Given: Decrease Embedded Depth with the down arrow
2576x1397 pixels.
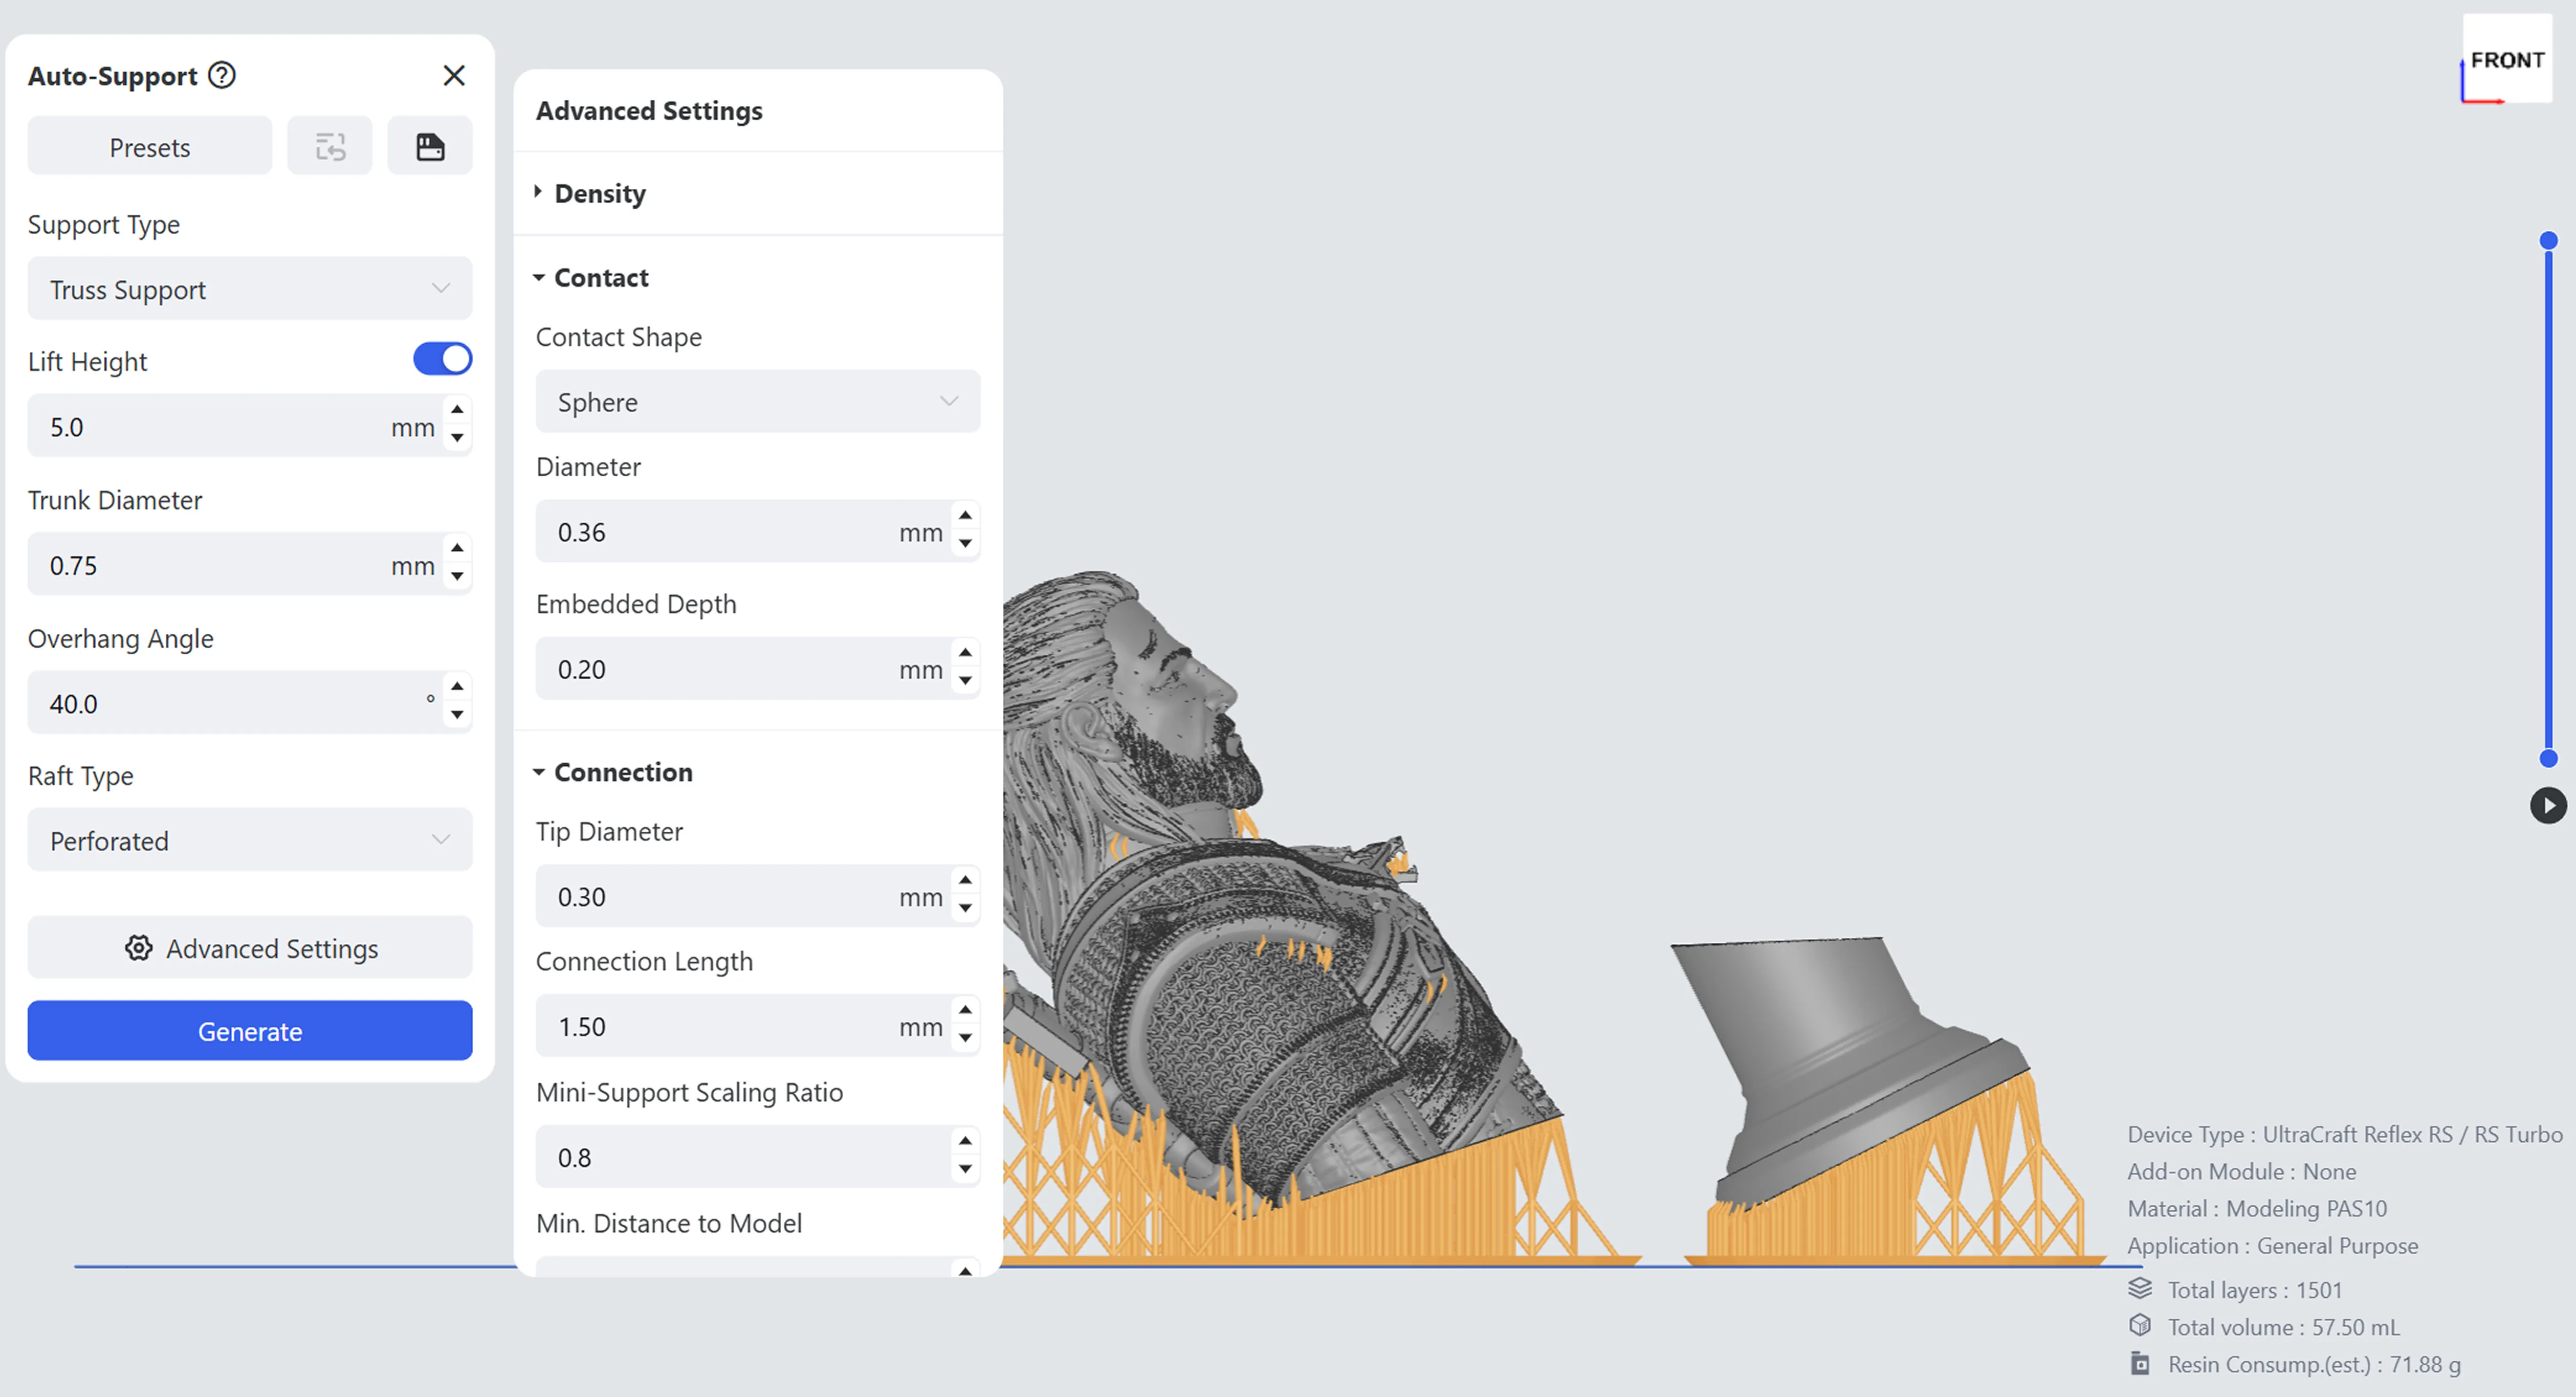Looking at the screenshot, I should coord(965,682).
